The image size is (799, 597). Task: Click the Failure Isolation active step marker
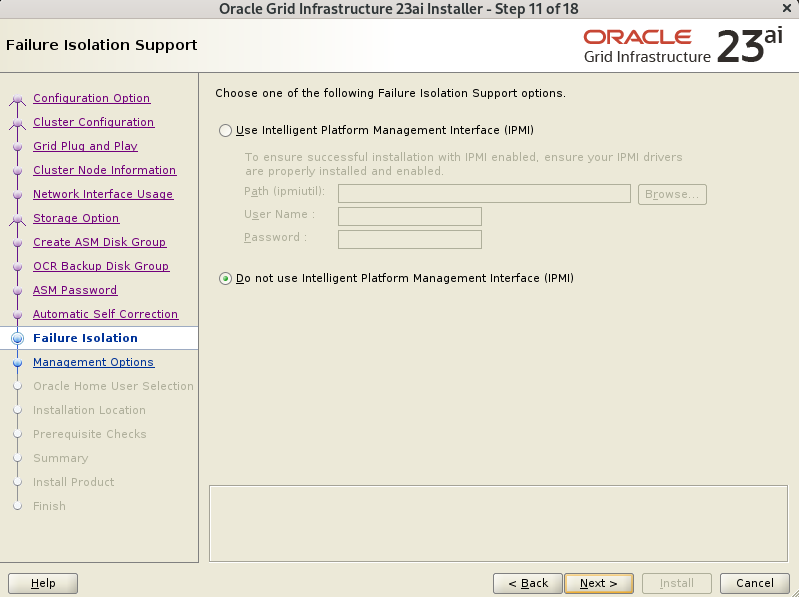coord(17,338)
